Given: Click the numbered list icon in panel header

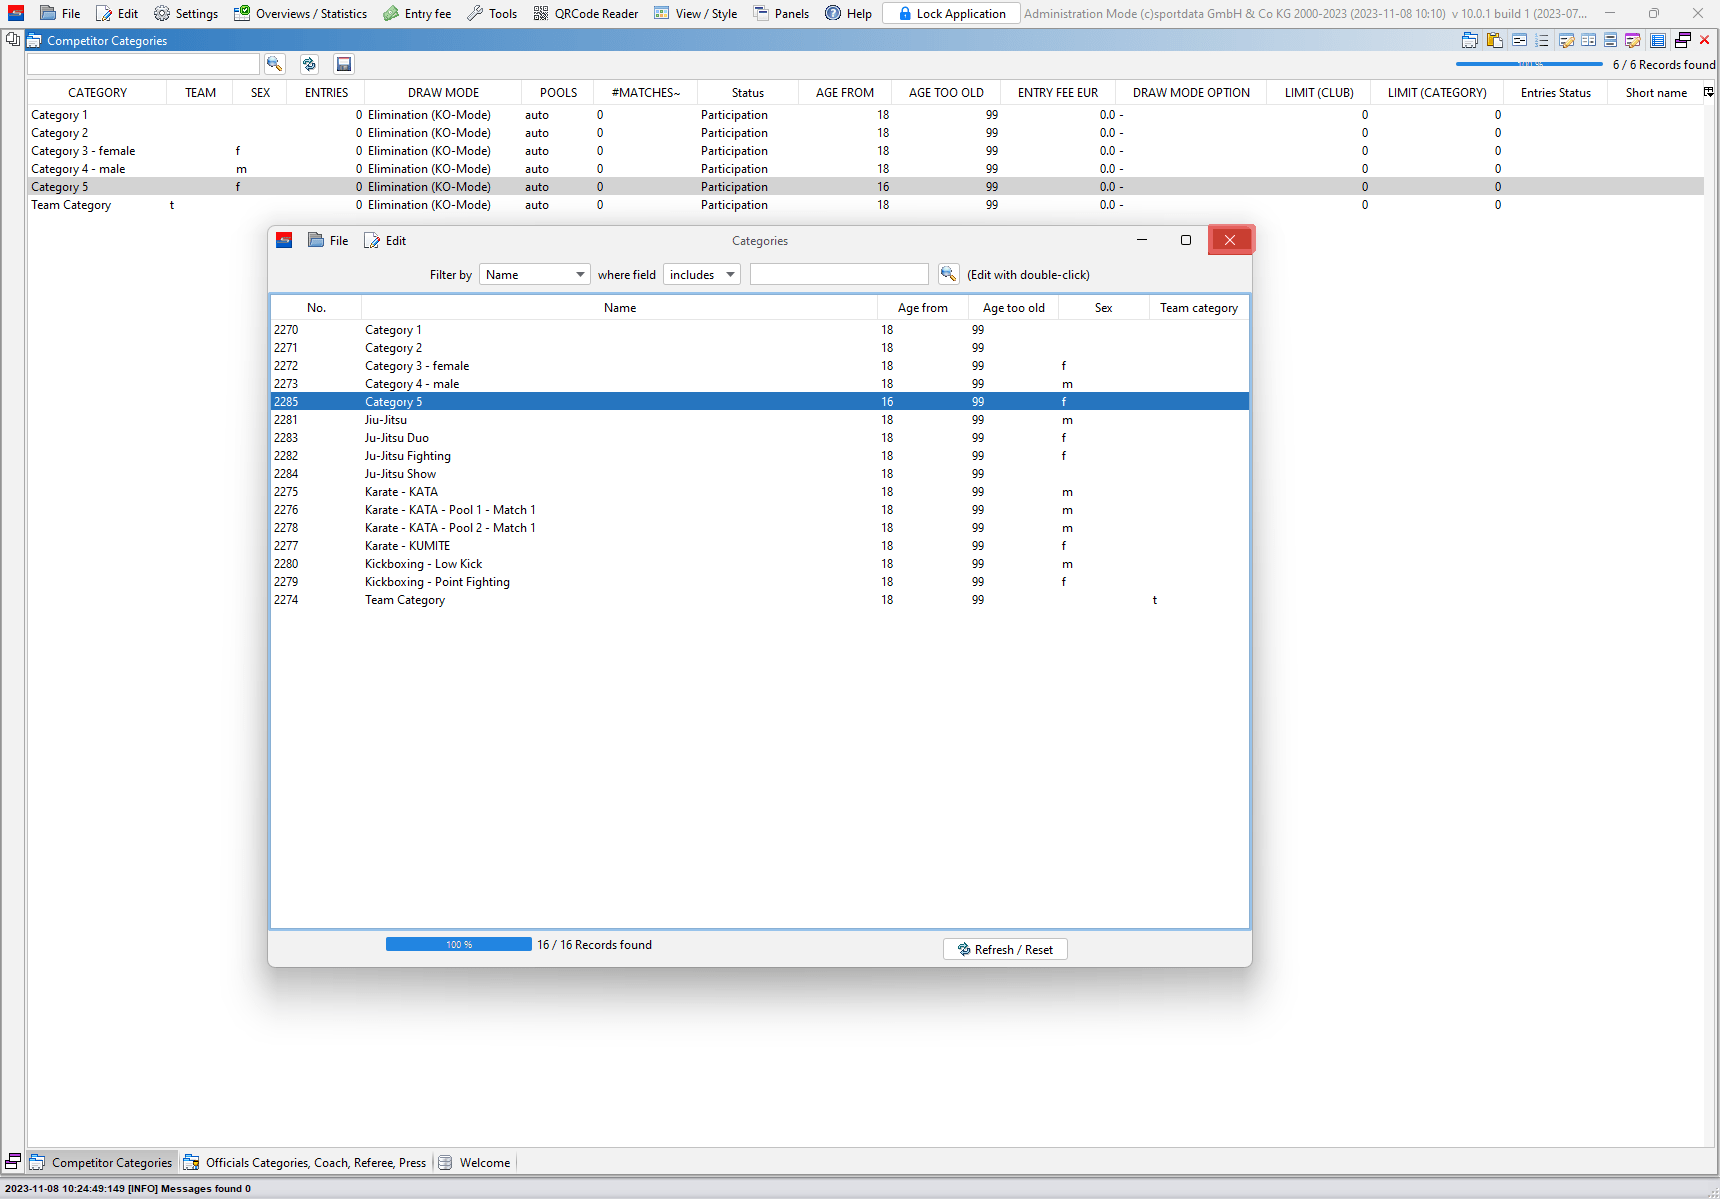Looking at the screenshot, I should pyautogui.click(x=1542, y=41).
